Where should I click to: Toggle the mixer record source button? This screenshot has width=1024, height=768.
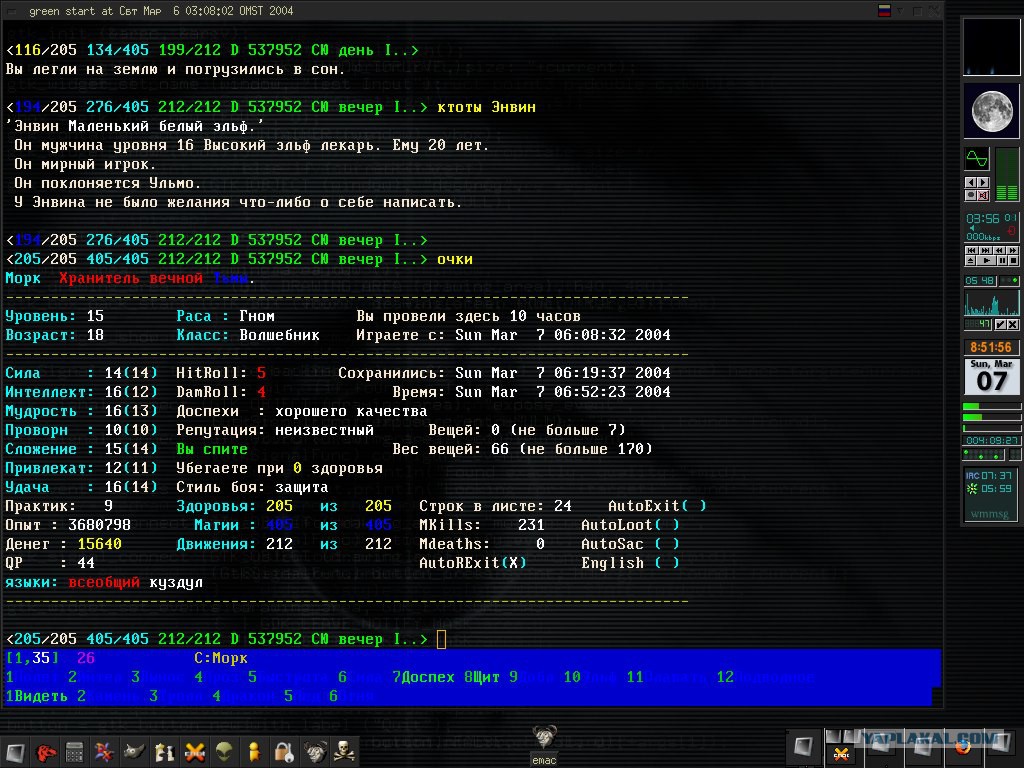[x=970, y=195]
